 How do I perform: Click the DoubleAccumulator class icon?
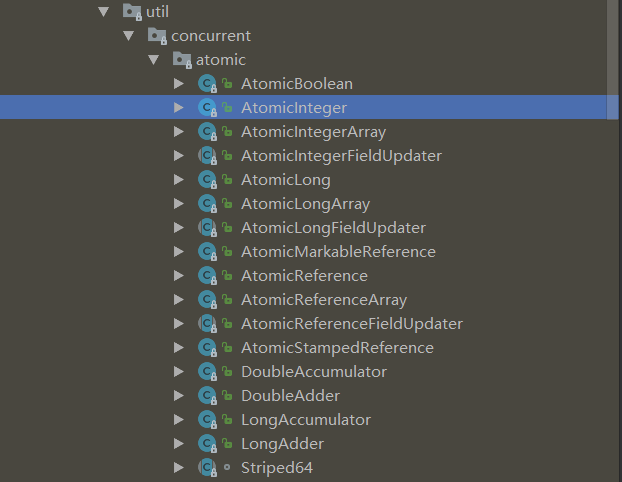207,372
